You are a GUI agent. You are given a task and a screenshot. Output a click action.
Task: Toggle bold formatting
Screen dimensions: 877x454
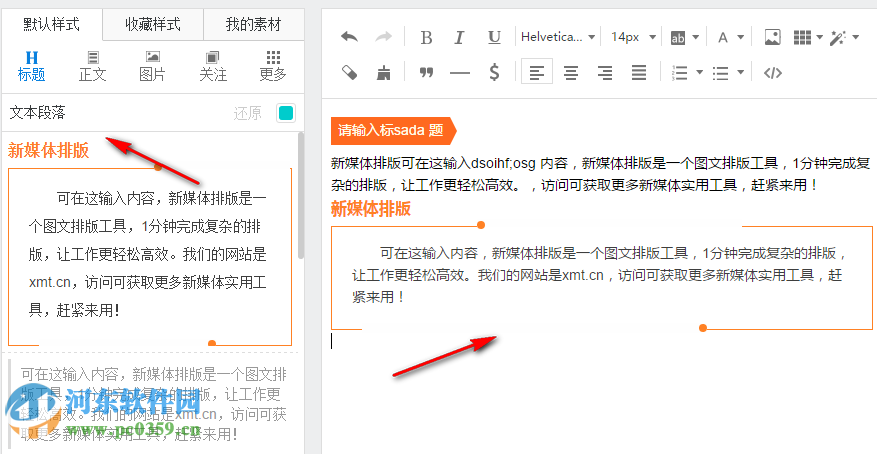click(426, 37)
